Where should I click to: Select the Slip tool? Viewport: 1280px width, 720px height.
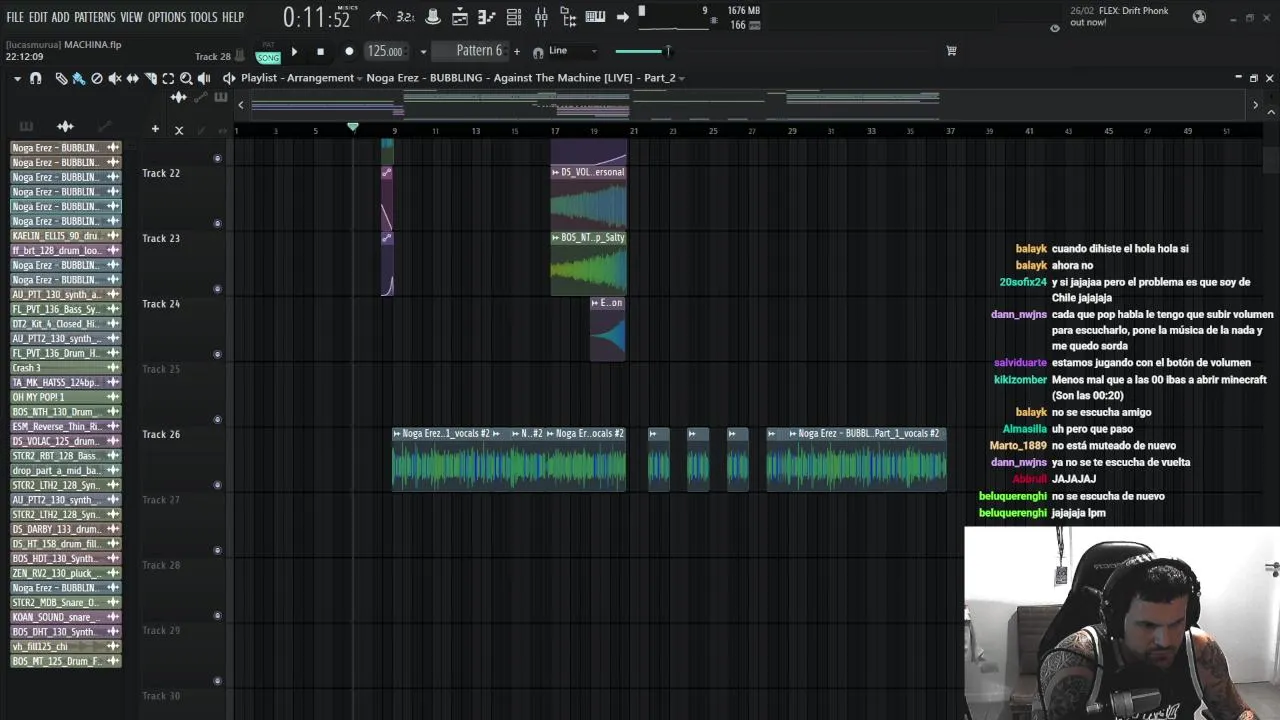coord(132,78)
